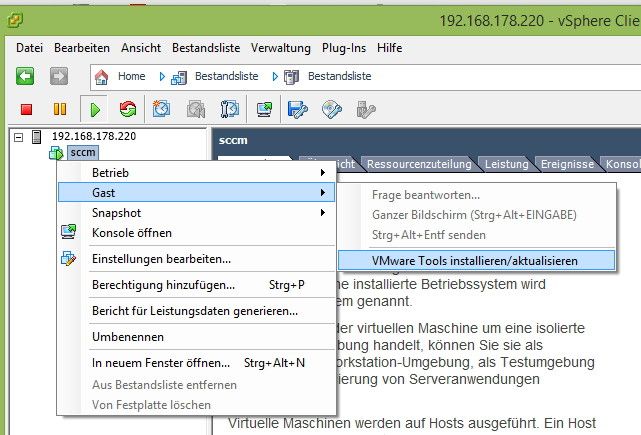Click the console icon beside Konsole öffnen
641x435 pixels.
coord(68,232)
